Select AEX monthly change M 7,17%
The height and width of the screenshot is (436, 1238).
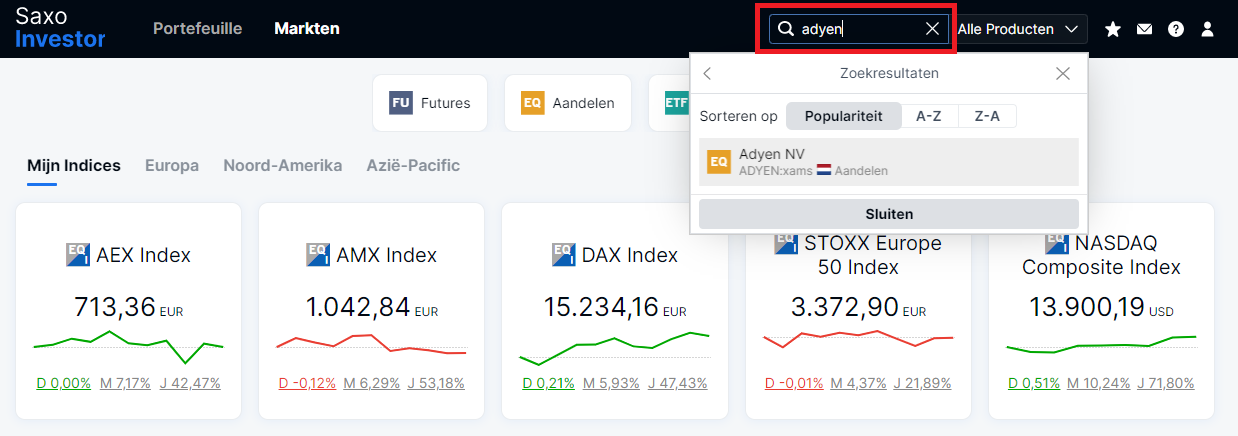pos(125,383)
